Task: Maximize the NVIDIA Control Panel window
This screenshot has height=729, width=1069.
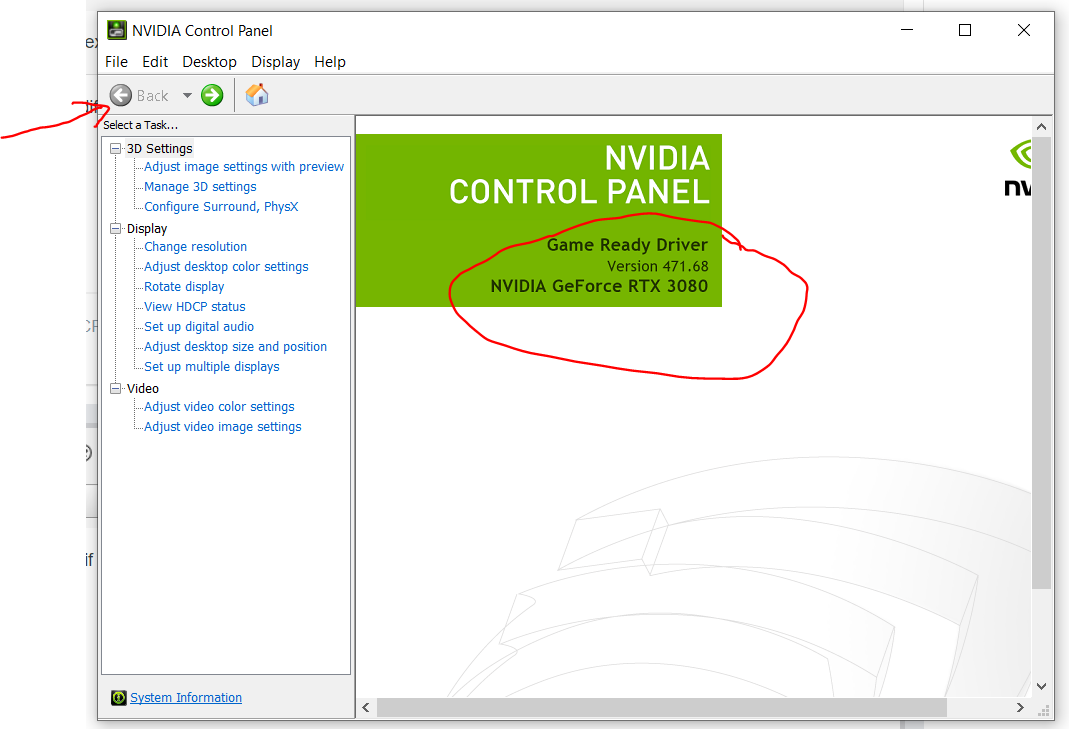Action: coord(965,30)
